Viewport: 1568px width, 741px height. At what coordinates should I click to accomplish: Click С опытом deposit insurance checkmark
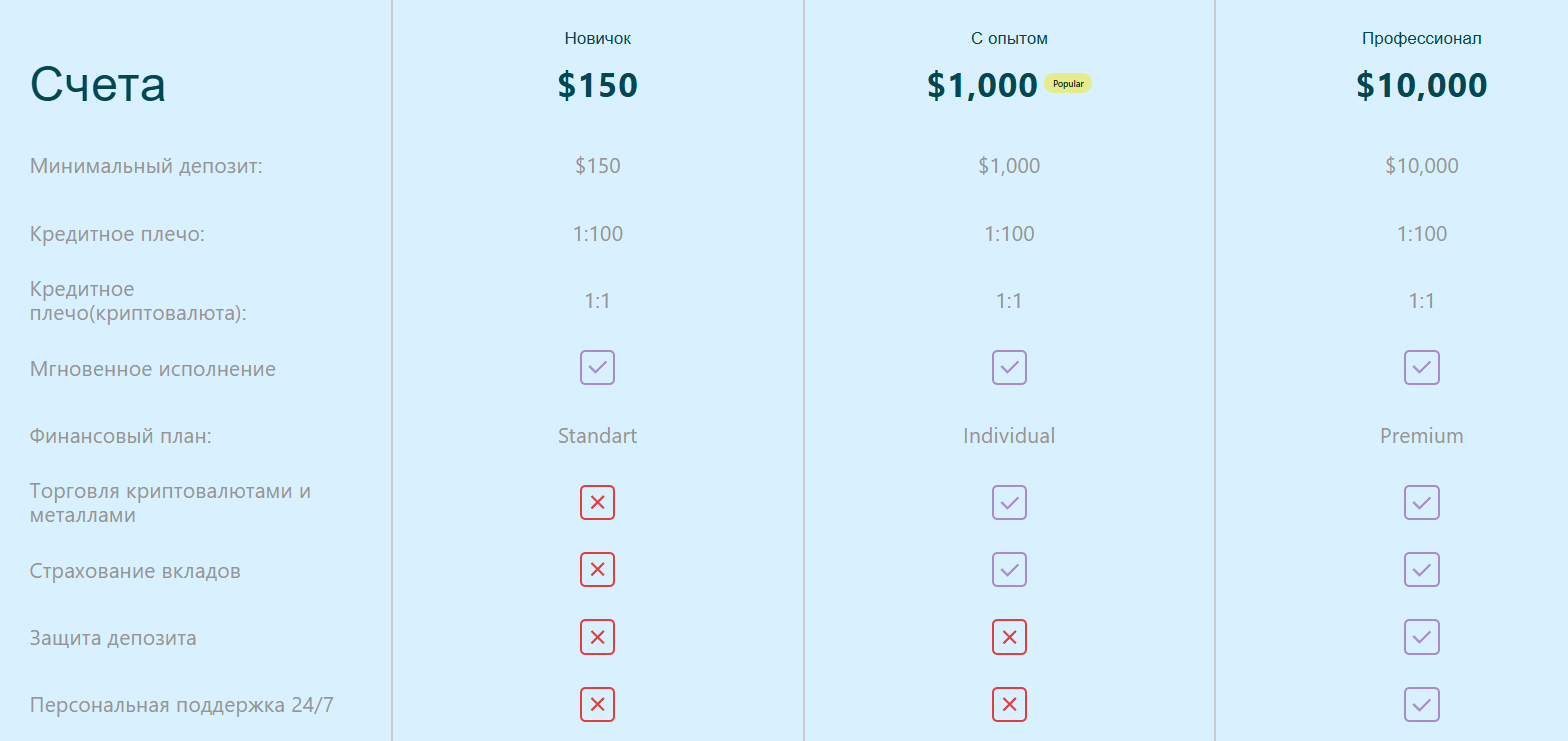point(1009,570)
